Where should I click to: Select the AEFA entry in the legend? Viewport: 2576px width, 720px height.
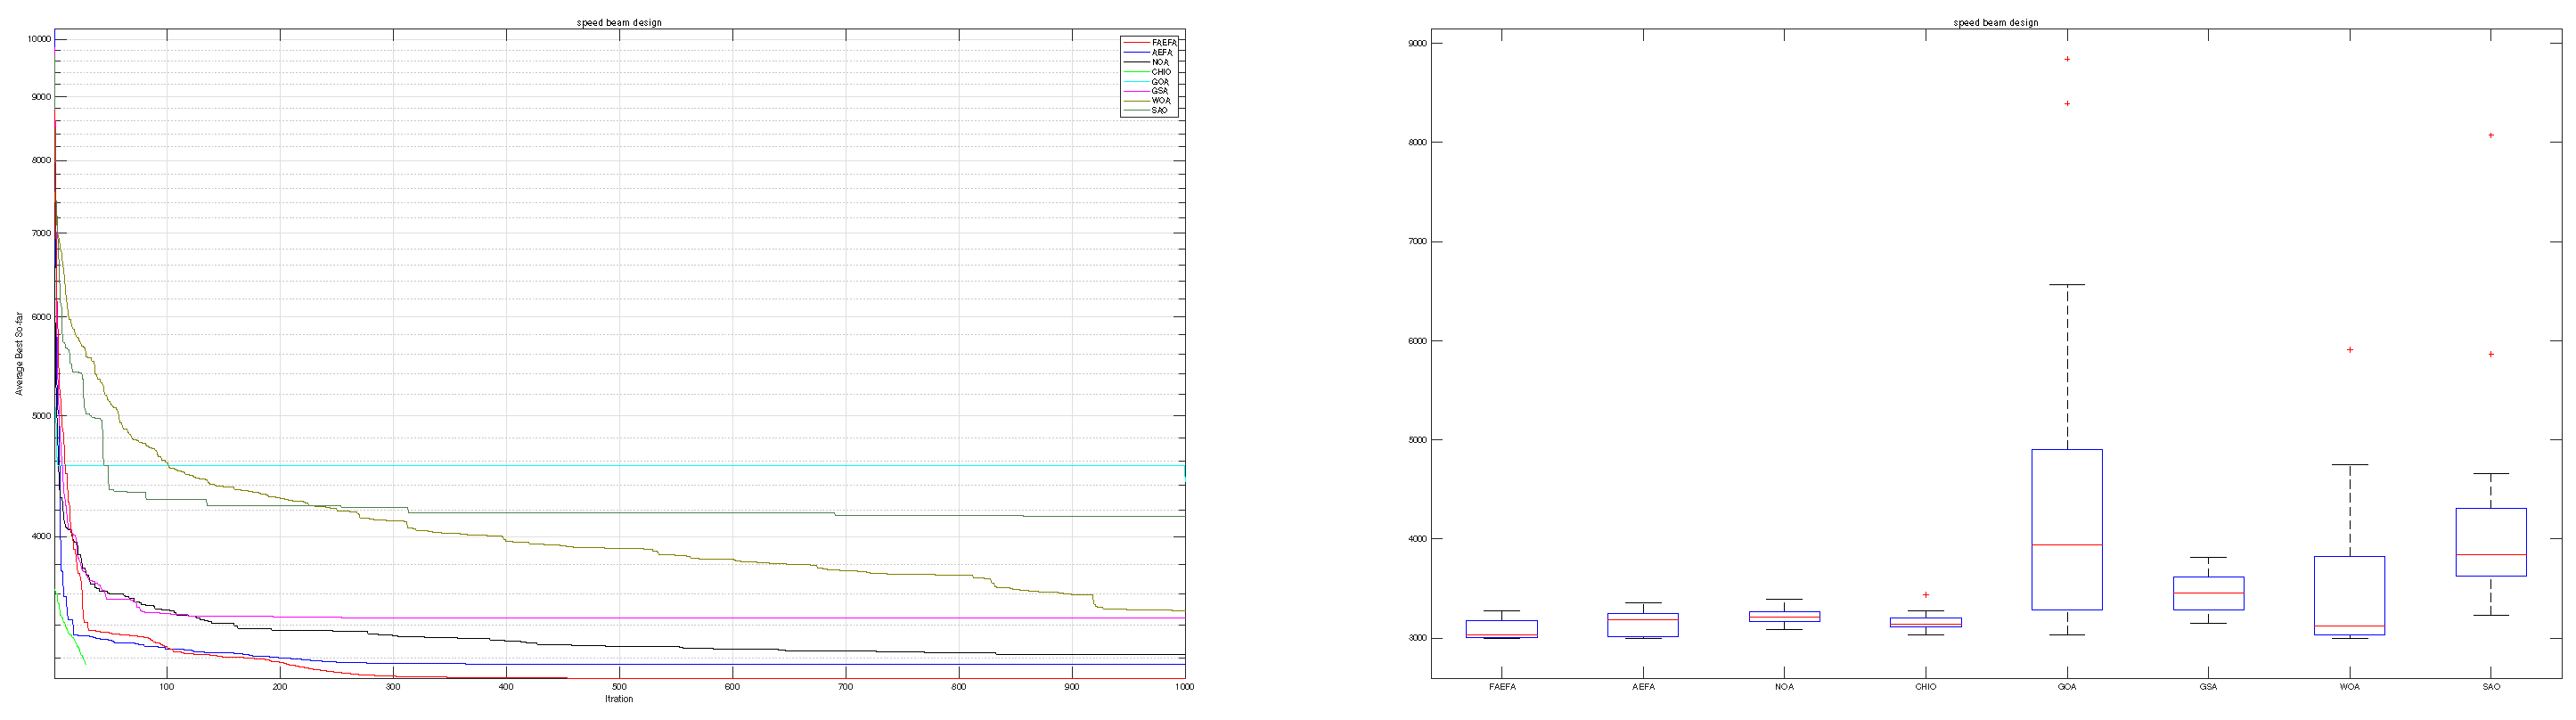(1161, 53)
